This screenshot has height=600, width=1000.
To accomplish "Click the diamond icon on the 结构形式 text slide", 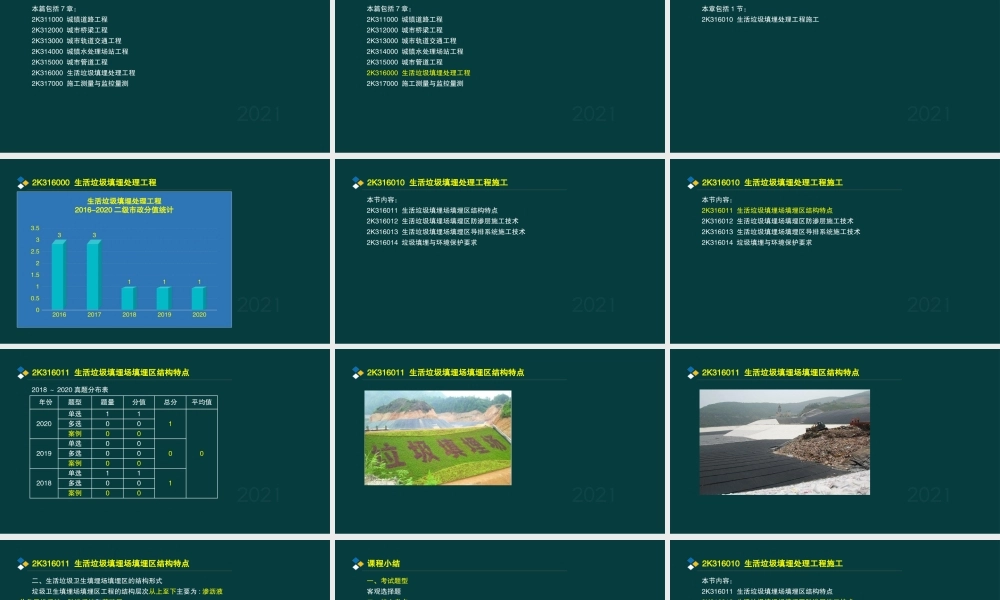I will pos(23,564).
